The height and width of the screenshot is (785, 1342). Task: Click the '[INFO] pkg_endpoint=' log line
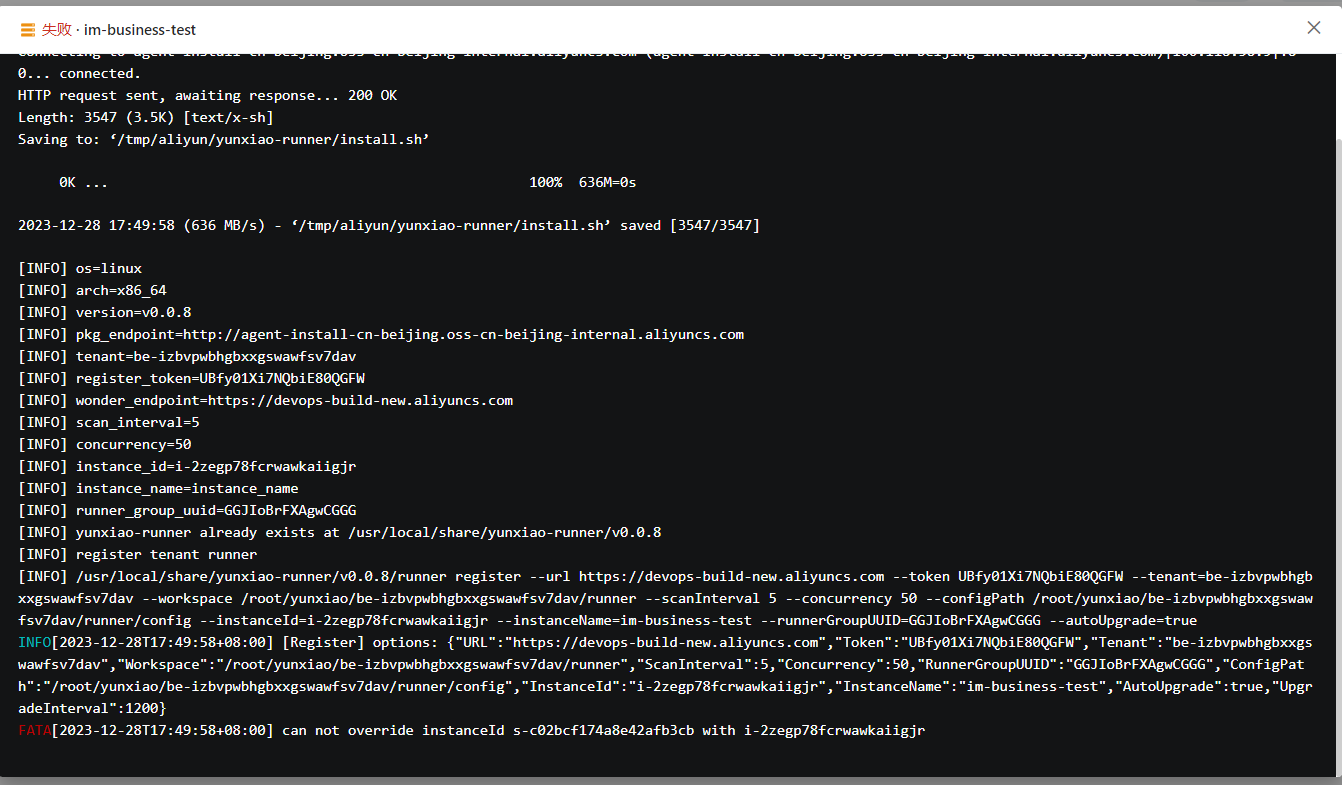[x=381, y=335]
